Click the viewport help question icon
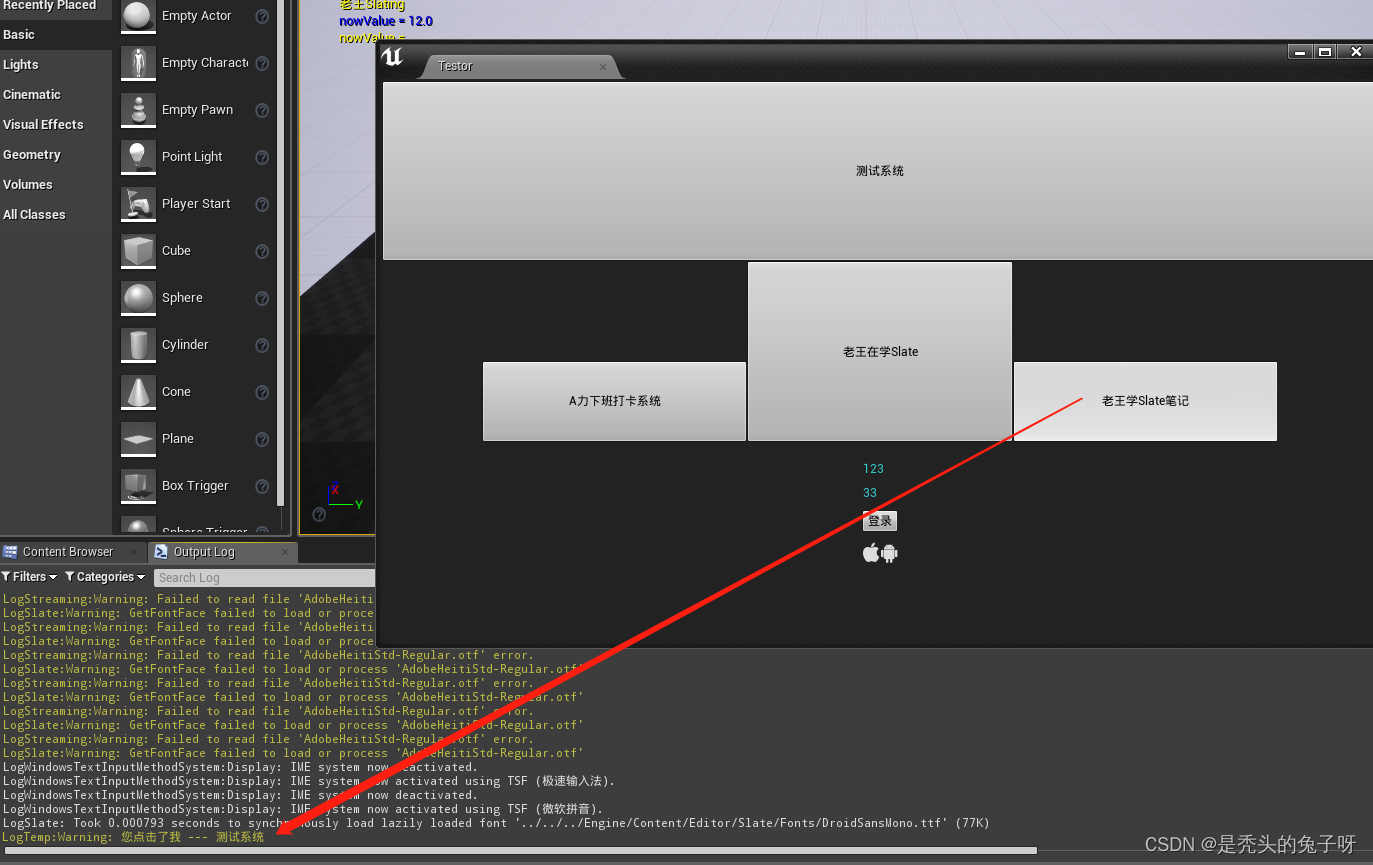Viewport: 1373px width, 865px height. (x=319, y=514)
